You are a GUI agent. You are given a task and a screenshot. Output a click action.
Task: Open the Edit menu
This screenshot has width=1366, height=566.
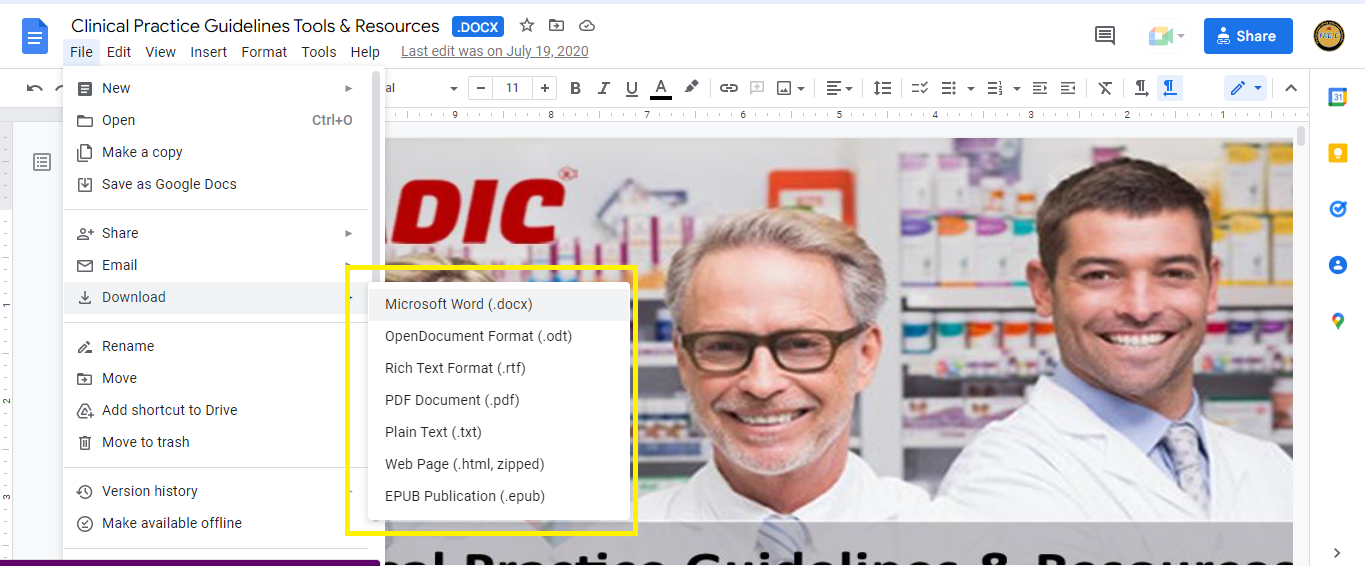tap(119, 52)
